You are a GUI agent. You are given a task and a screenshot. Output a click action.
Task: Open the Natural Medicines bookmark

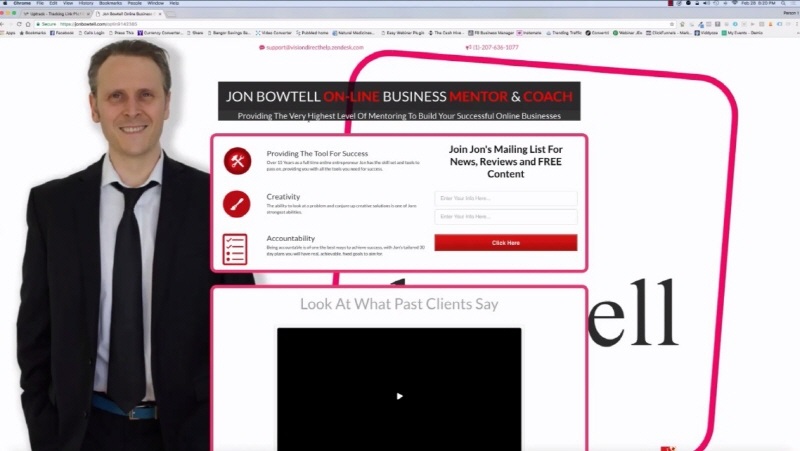[353, 33]
